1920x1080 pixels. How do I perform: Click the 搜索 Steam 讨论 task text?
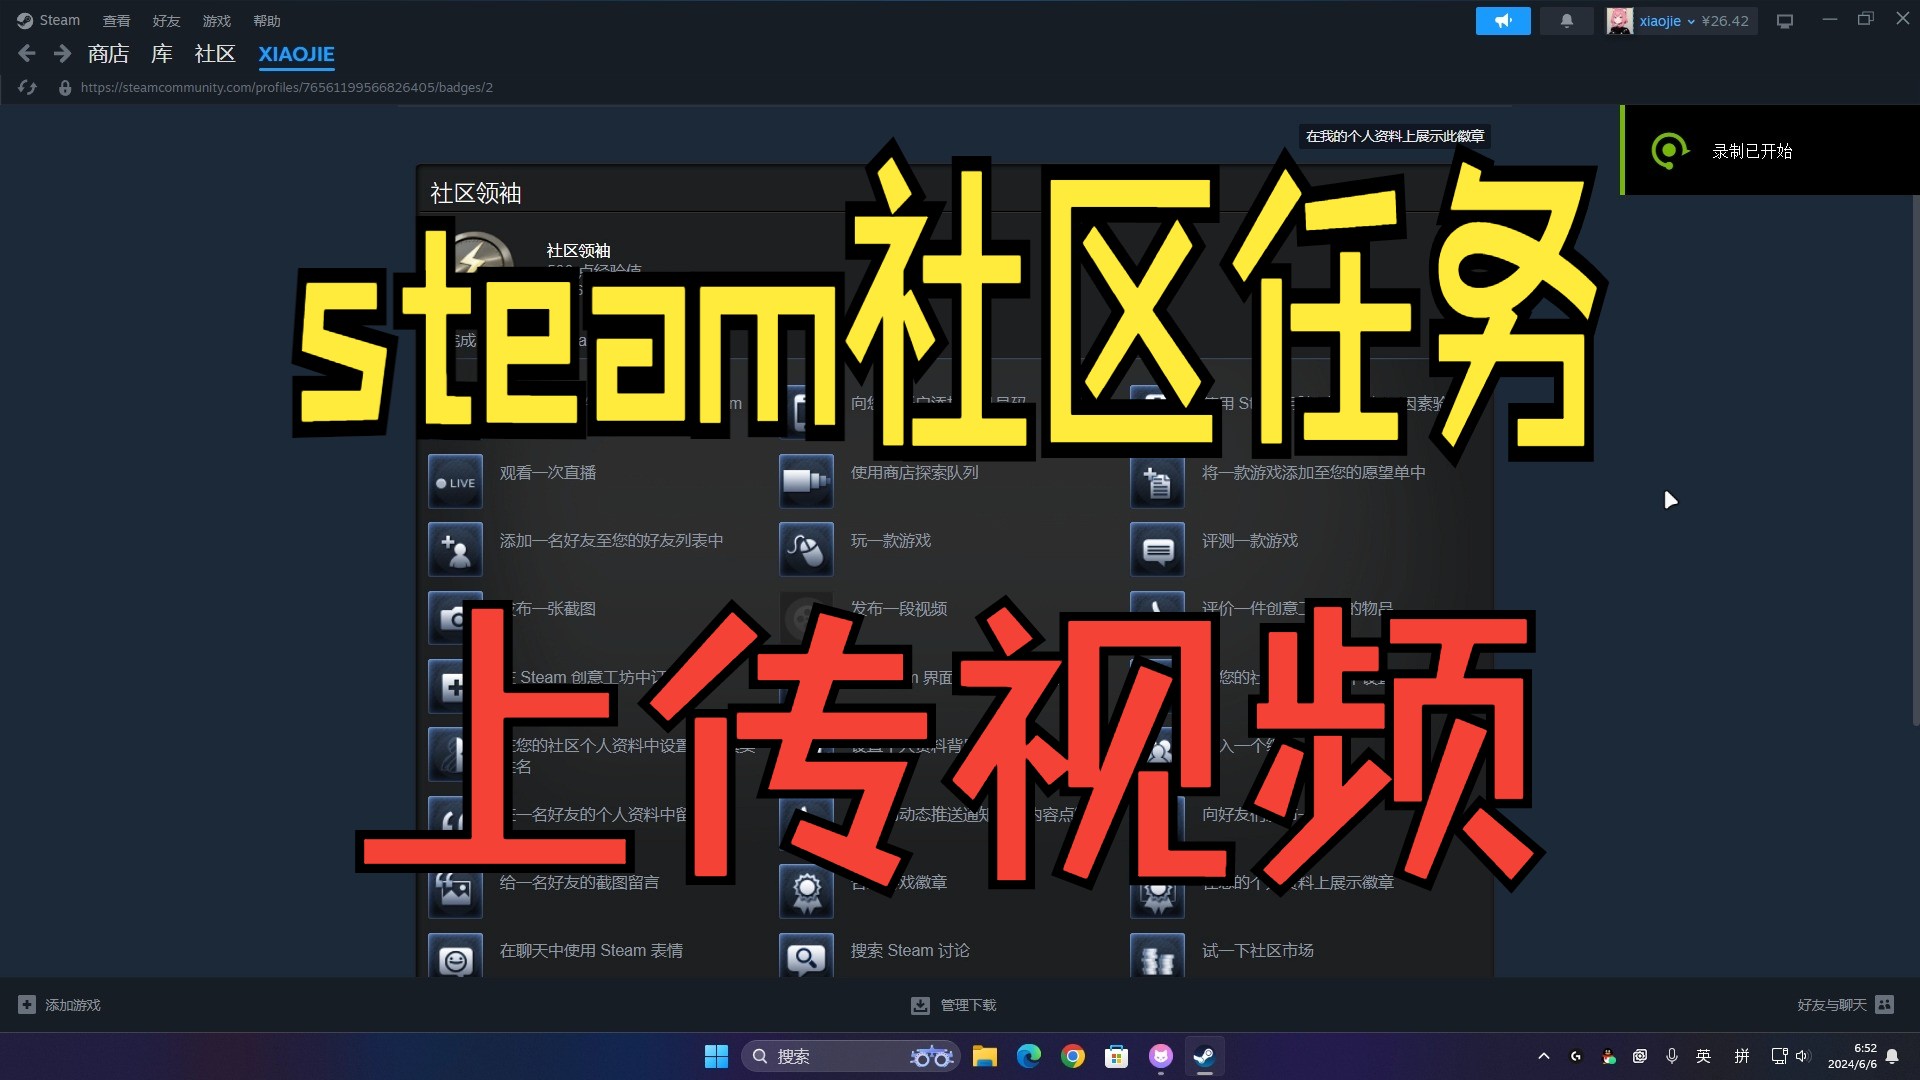(910, 951)
